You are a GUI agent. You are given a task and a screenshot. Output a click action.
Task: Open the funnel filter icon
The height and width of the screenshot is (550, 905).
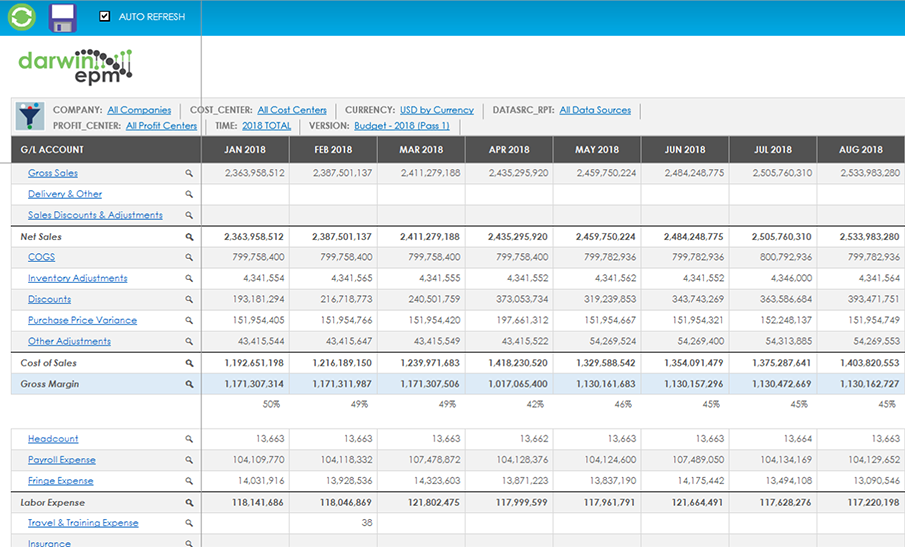click(x=29, y=116)
